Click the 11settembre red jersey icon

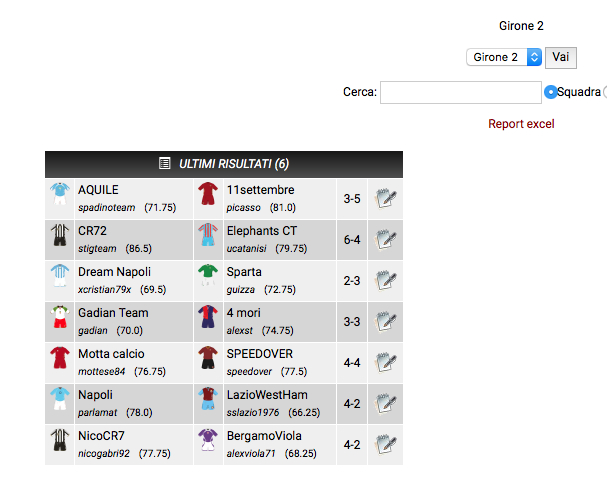(207, 196)
